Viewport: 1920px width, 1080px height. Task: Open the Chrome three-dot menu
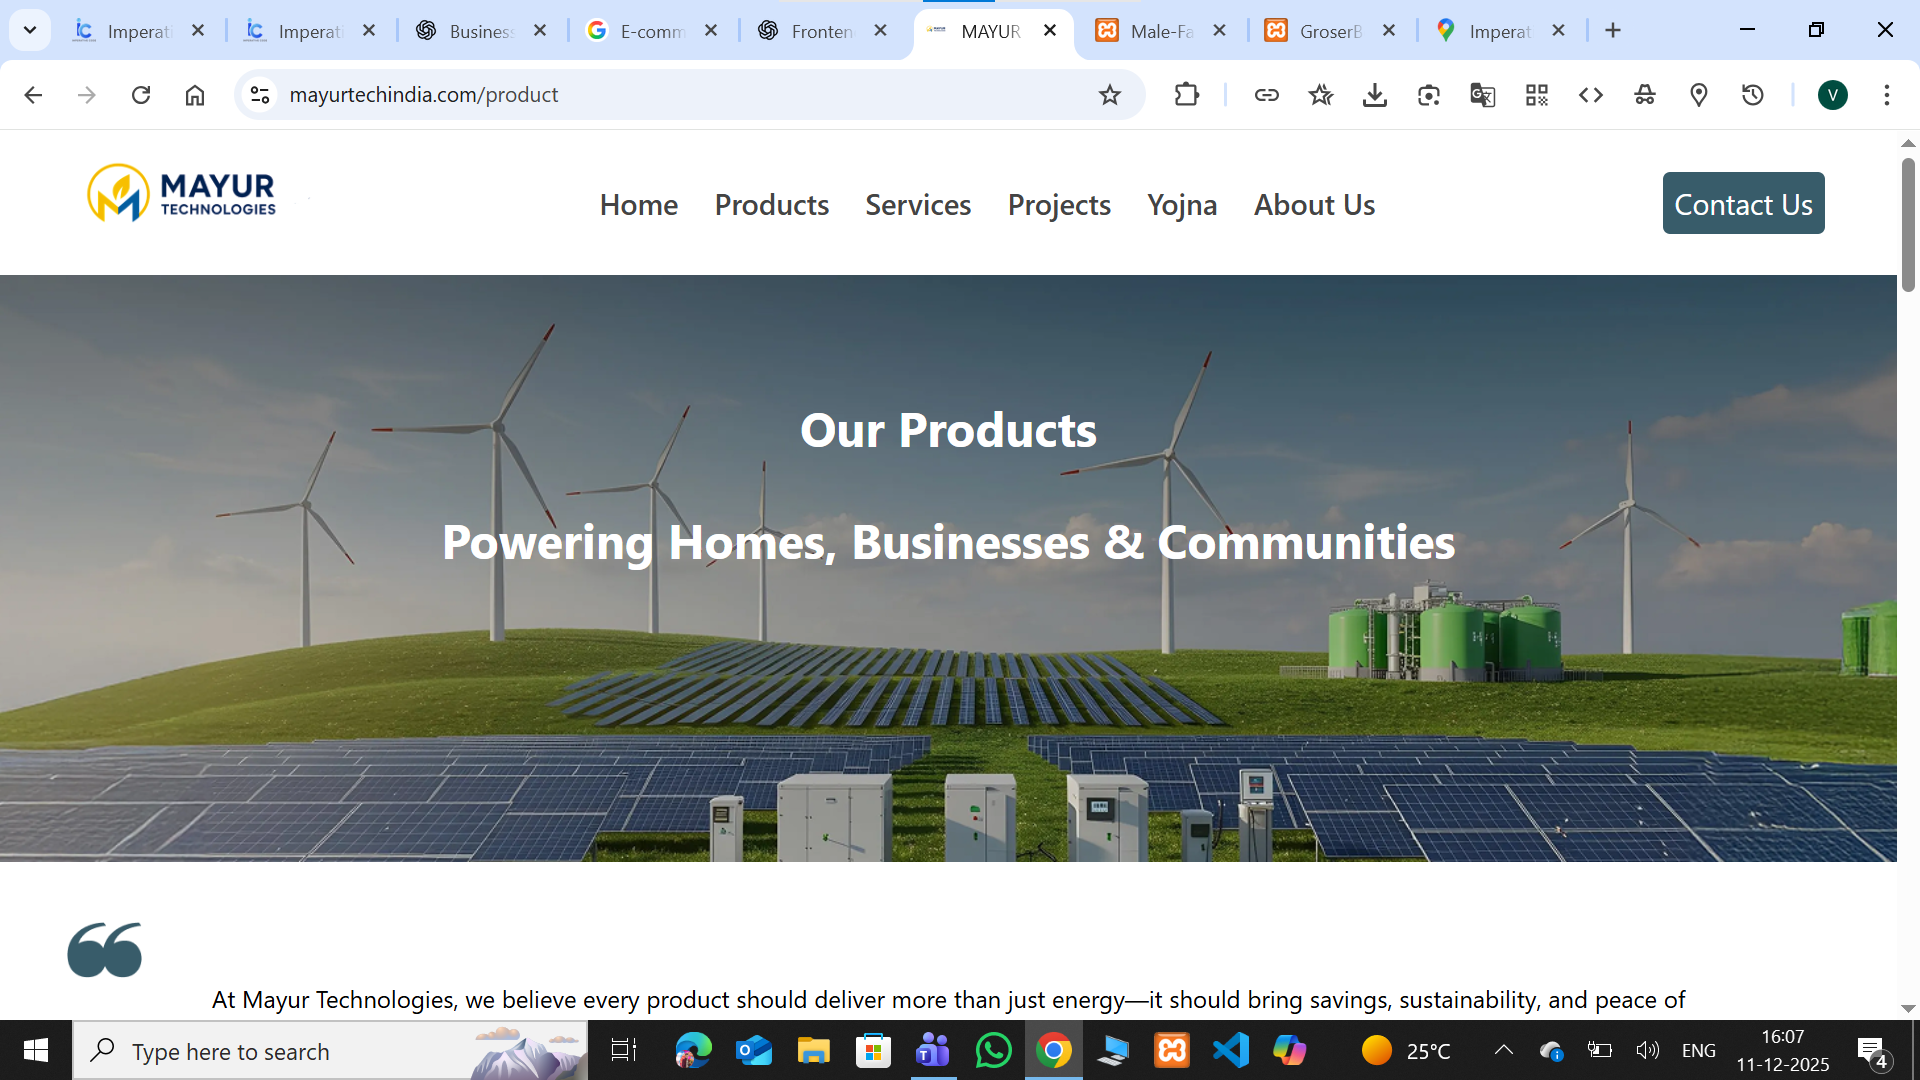click(x=1887, y=95)
